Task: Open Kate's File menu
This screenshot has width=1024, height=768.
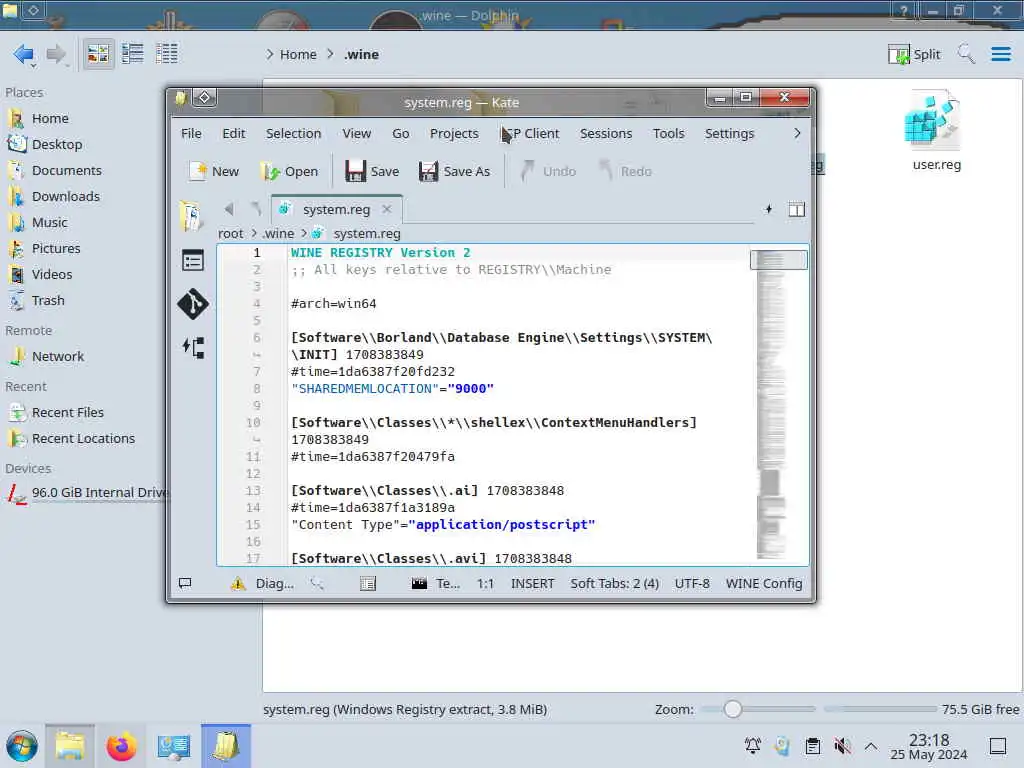Action: (191, 133)
